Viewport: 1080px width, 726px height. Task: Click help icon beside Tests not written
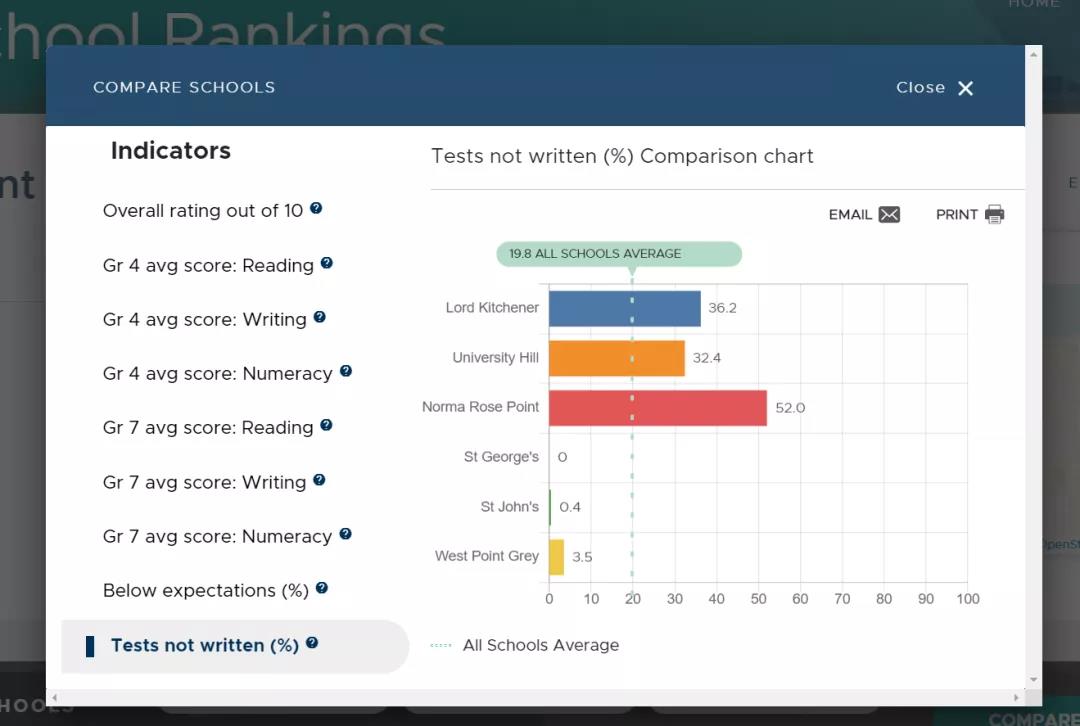tap(312, 643)
